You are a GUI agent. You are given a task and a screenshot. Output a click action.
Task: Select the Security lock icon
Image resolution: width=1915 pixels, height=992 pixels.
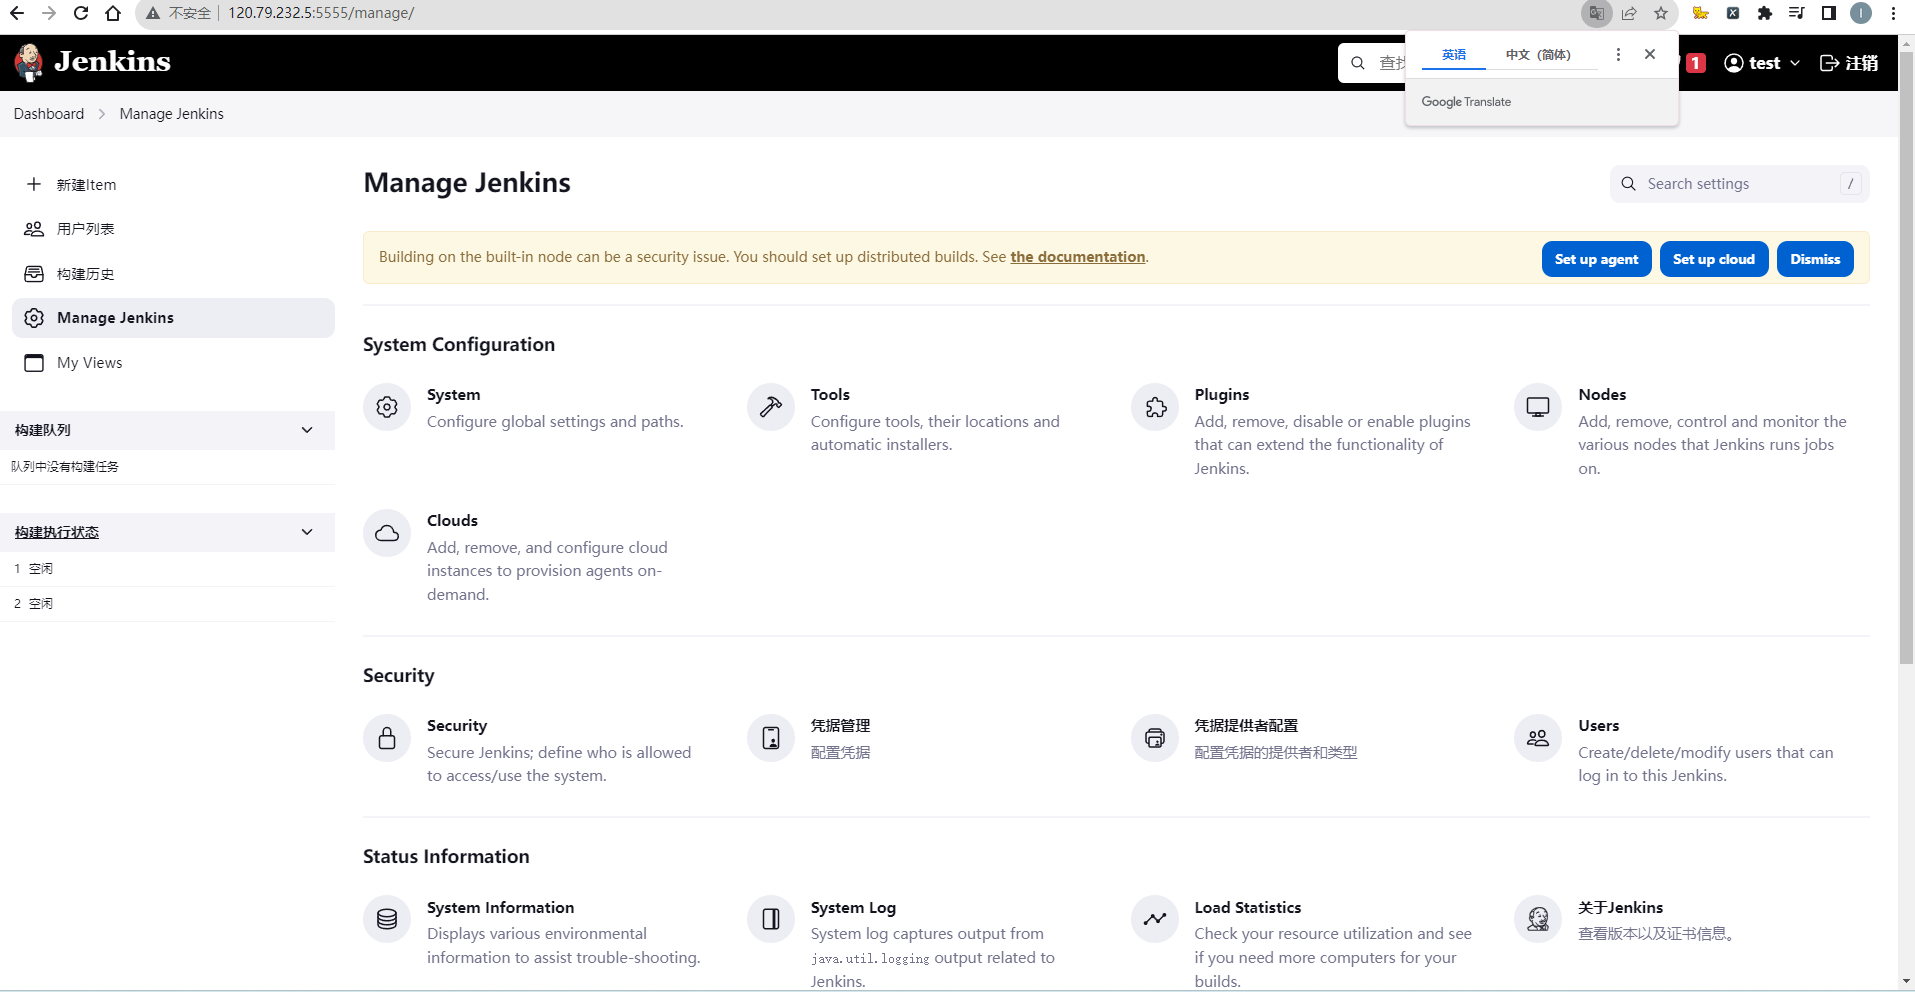coord(387,738)
